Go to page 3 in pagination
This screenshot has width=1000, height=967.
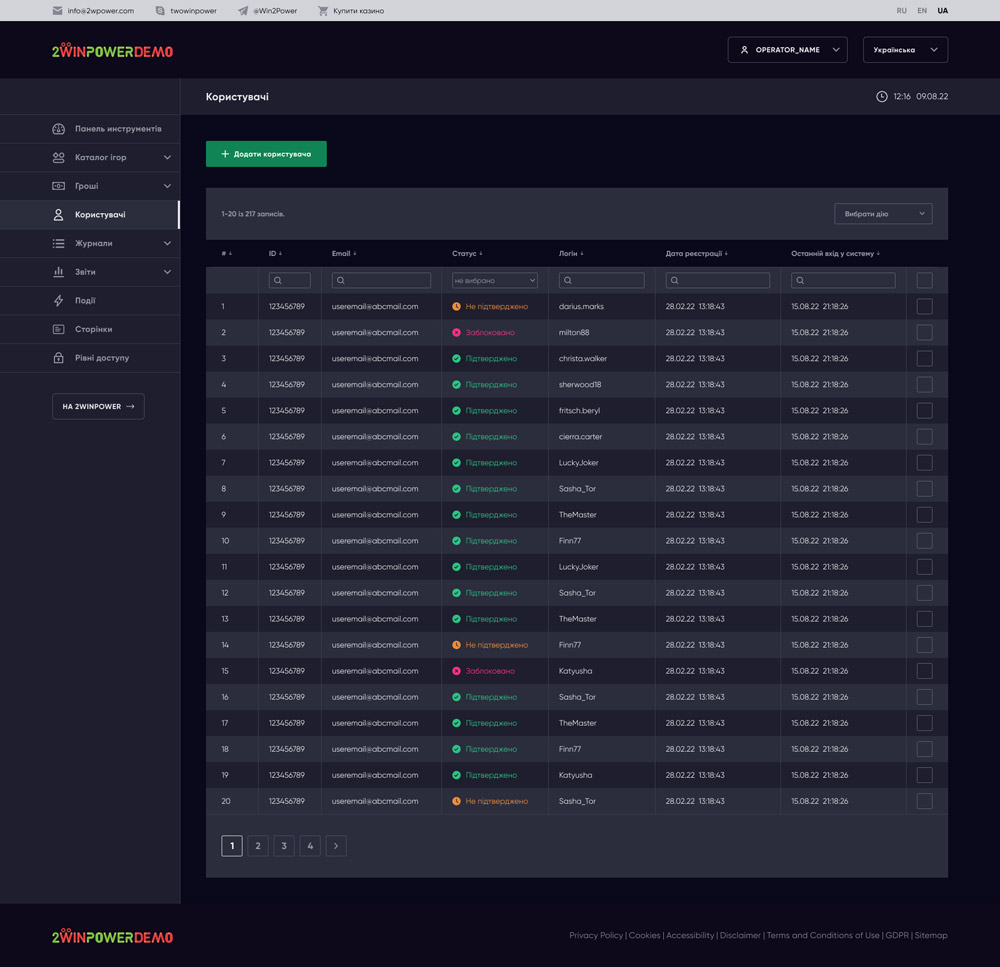[284, 846]
